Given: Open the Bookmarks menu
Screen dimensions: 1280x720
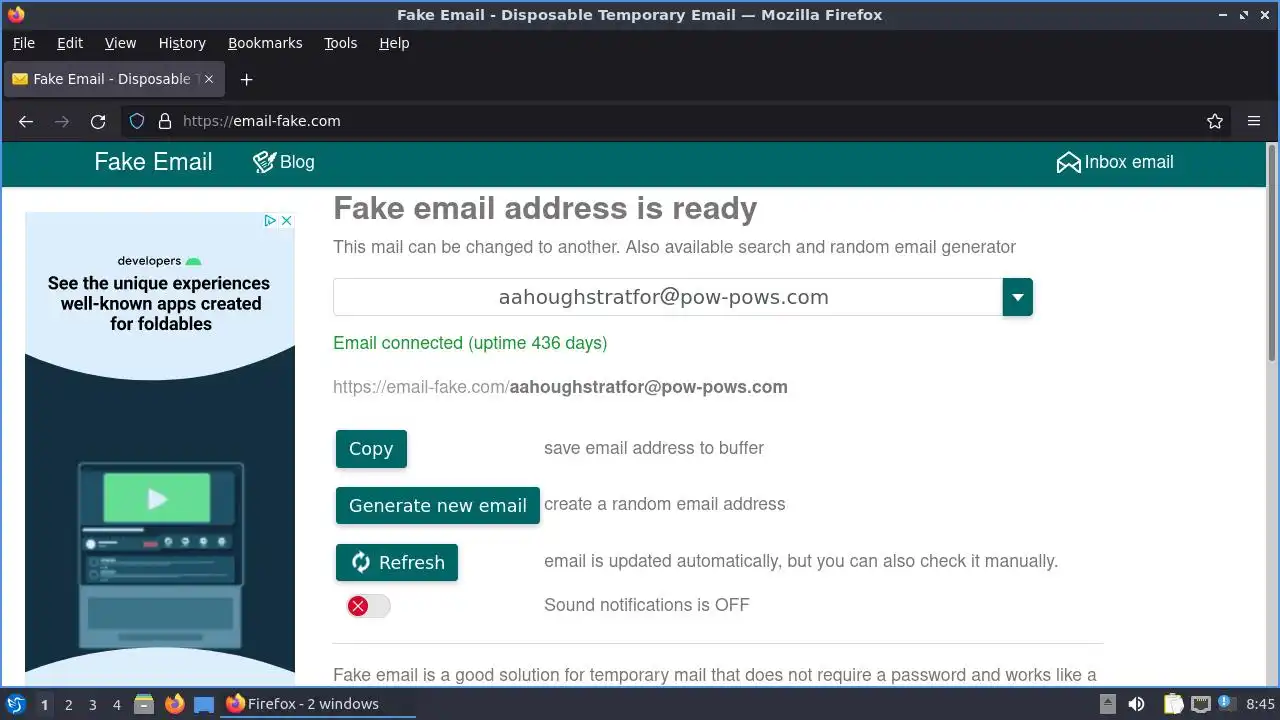Looking at the screenshot, I should point(265,43).
